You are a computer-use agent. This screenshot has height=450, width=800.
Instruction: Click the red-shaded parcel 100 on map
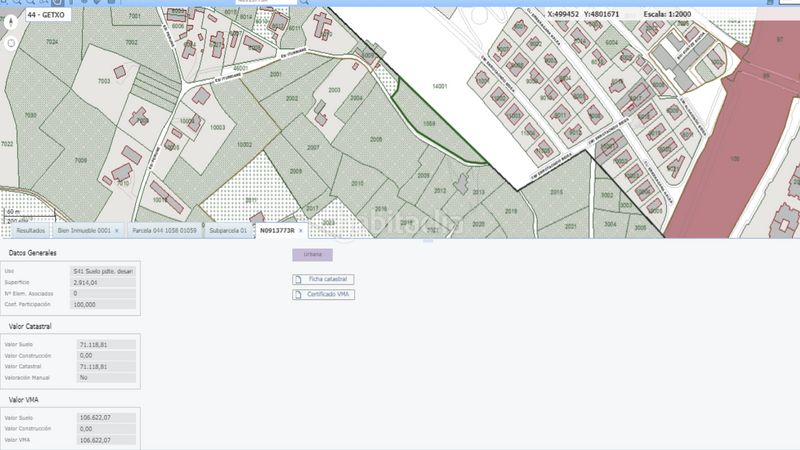coord(737,158)
